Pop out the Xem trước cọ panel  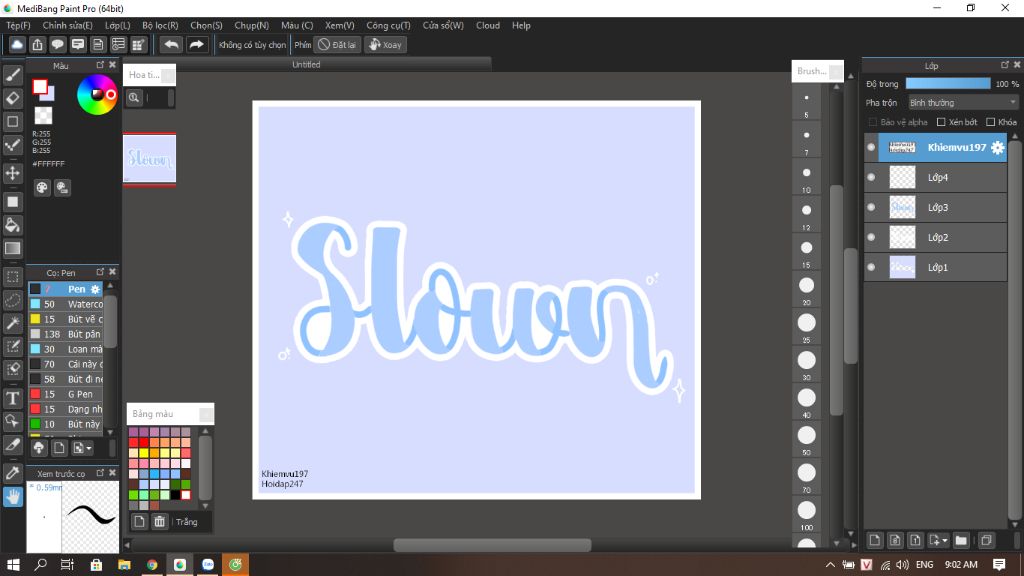(100, 472)
